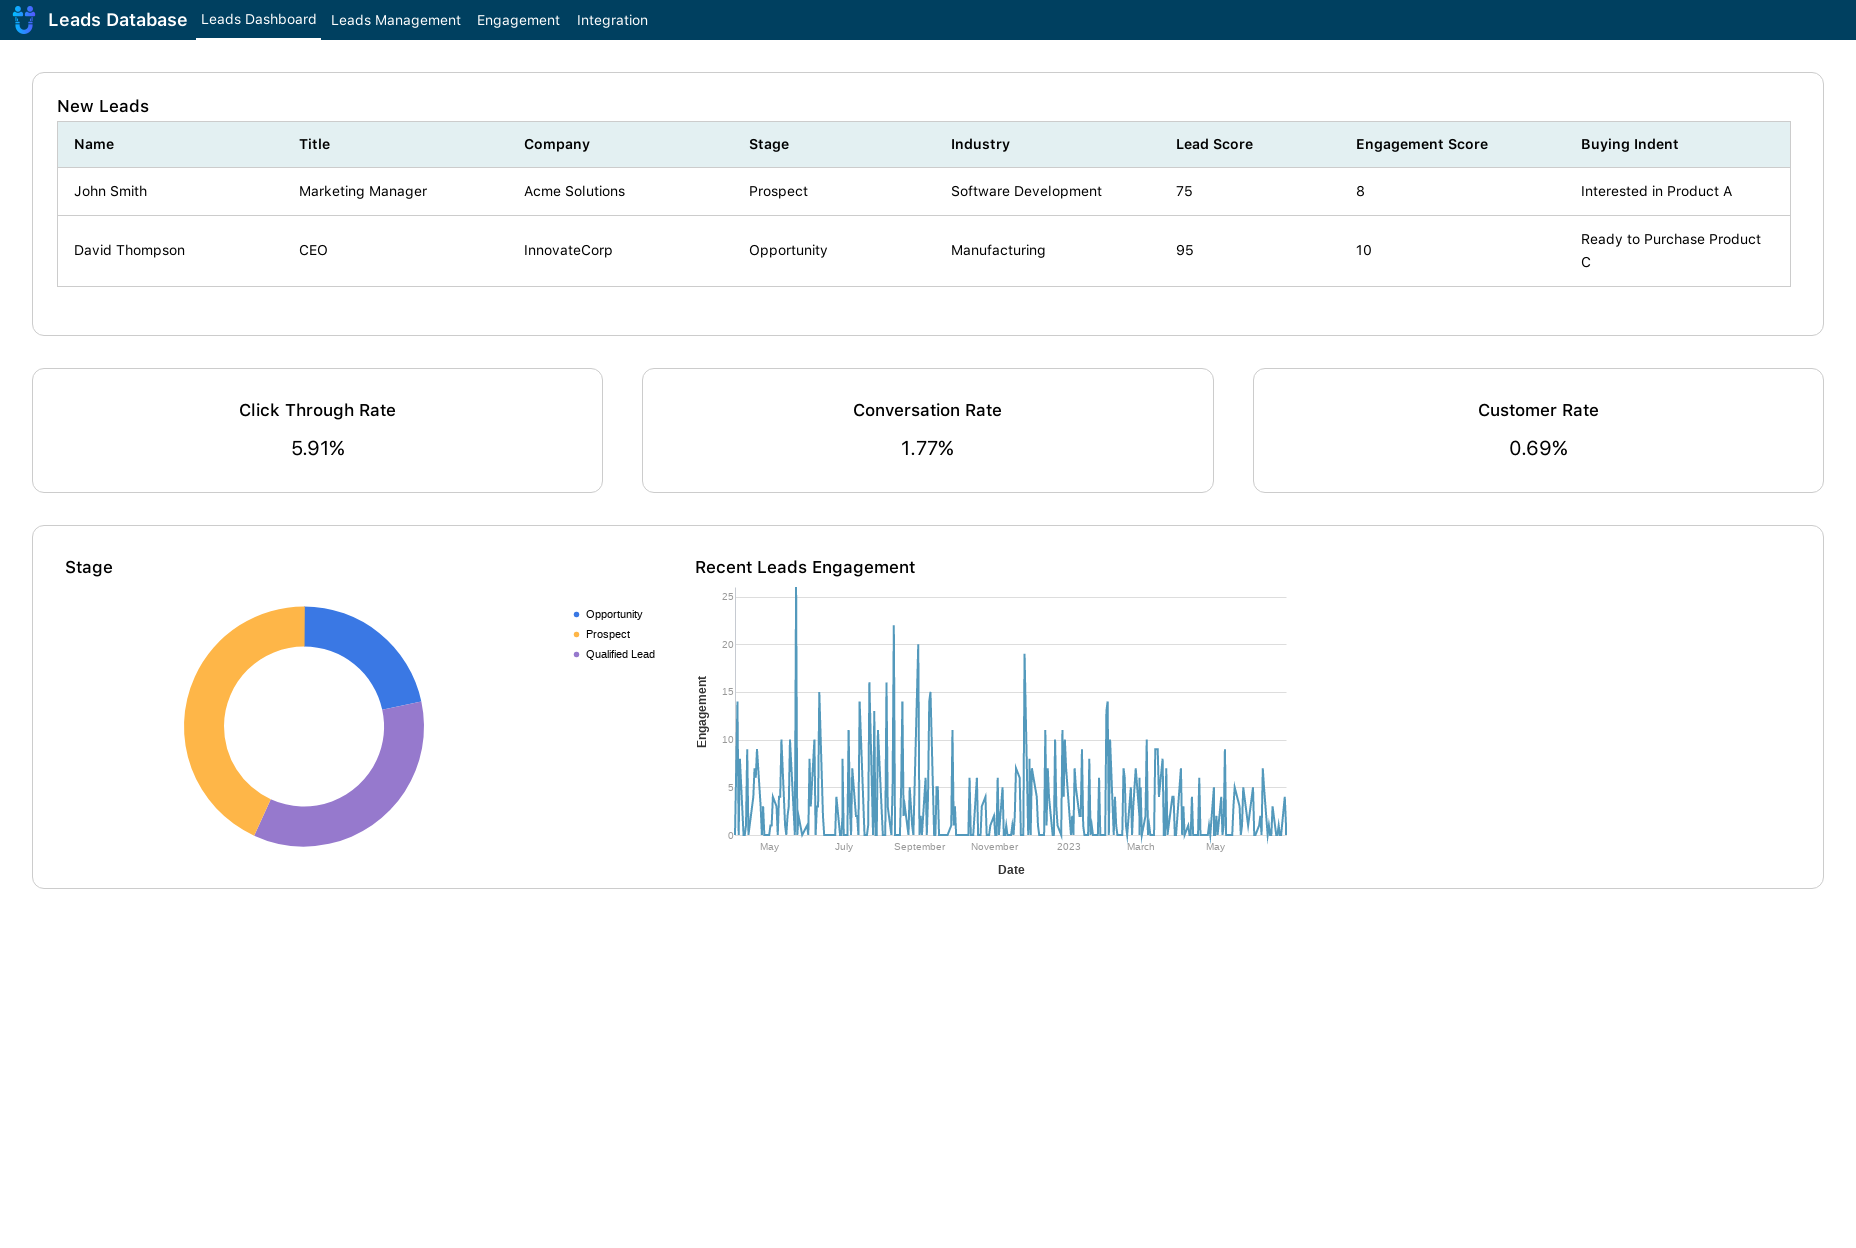Toggle the Prospect legend entry
This screenshot has width=1856, height=1248.
pos(602,634)
